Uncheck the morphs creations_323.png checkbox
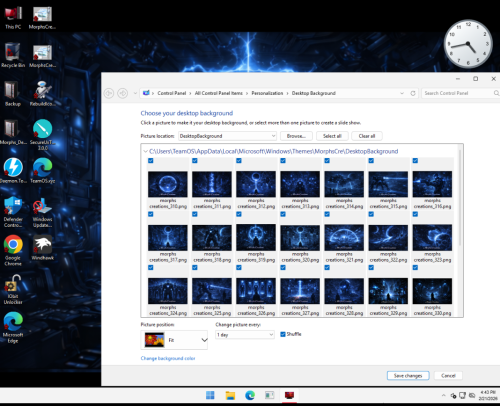 pyautogui.click(x=415, y=214)
